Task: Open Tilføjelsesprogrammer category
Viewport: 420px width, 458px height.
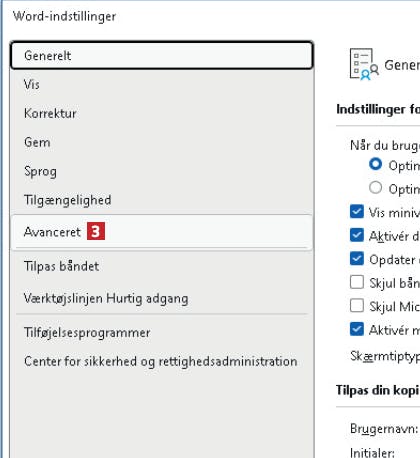Action: 162,333
